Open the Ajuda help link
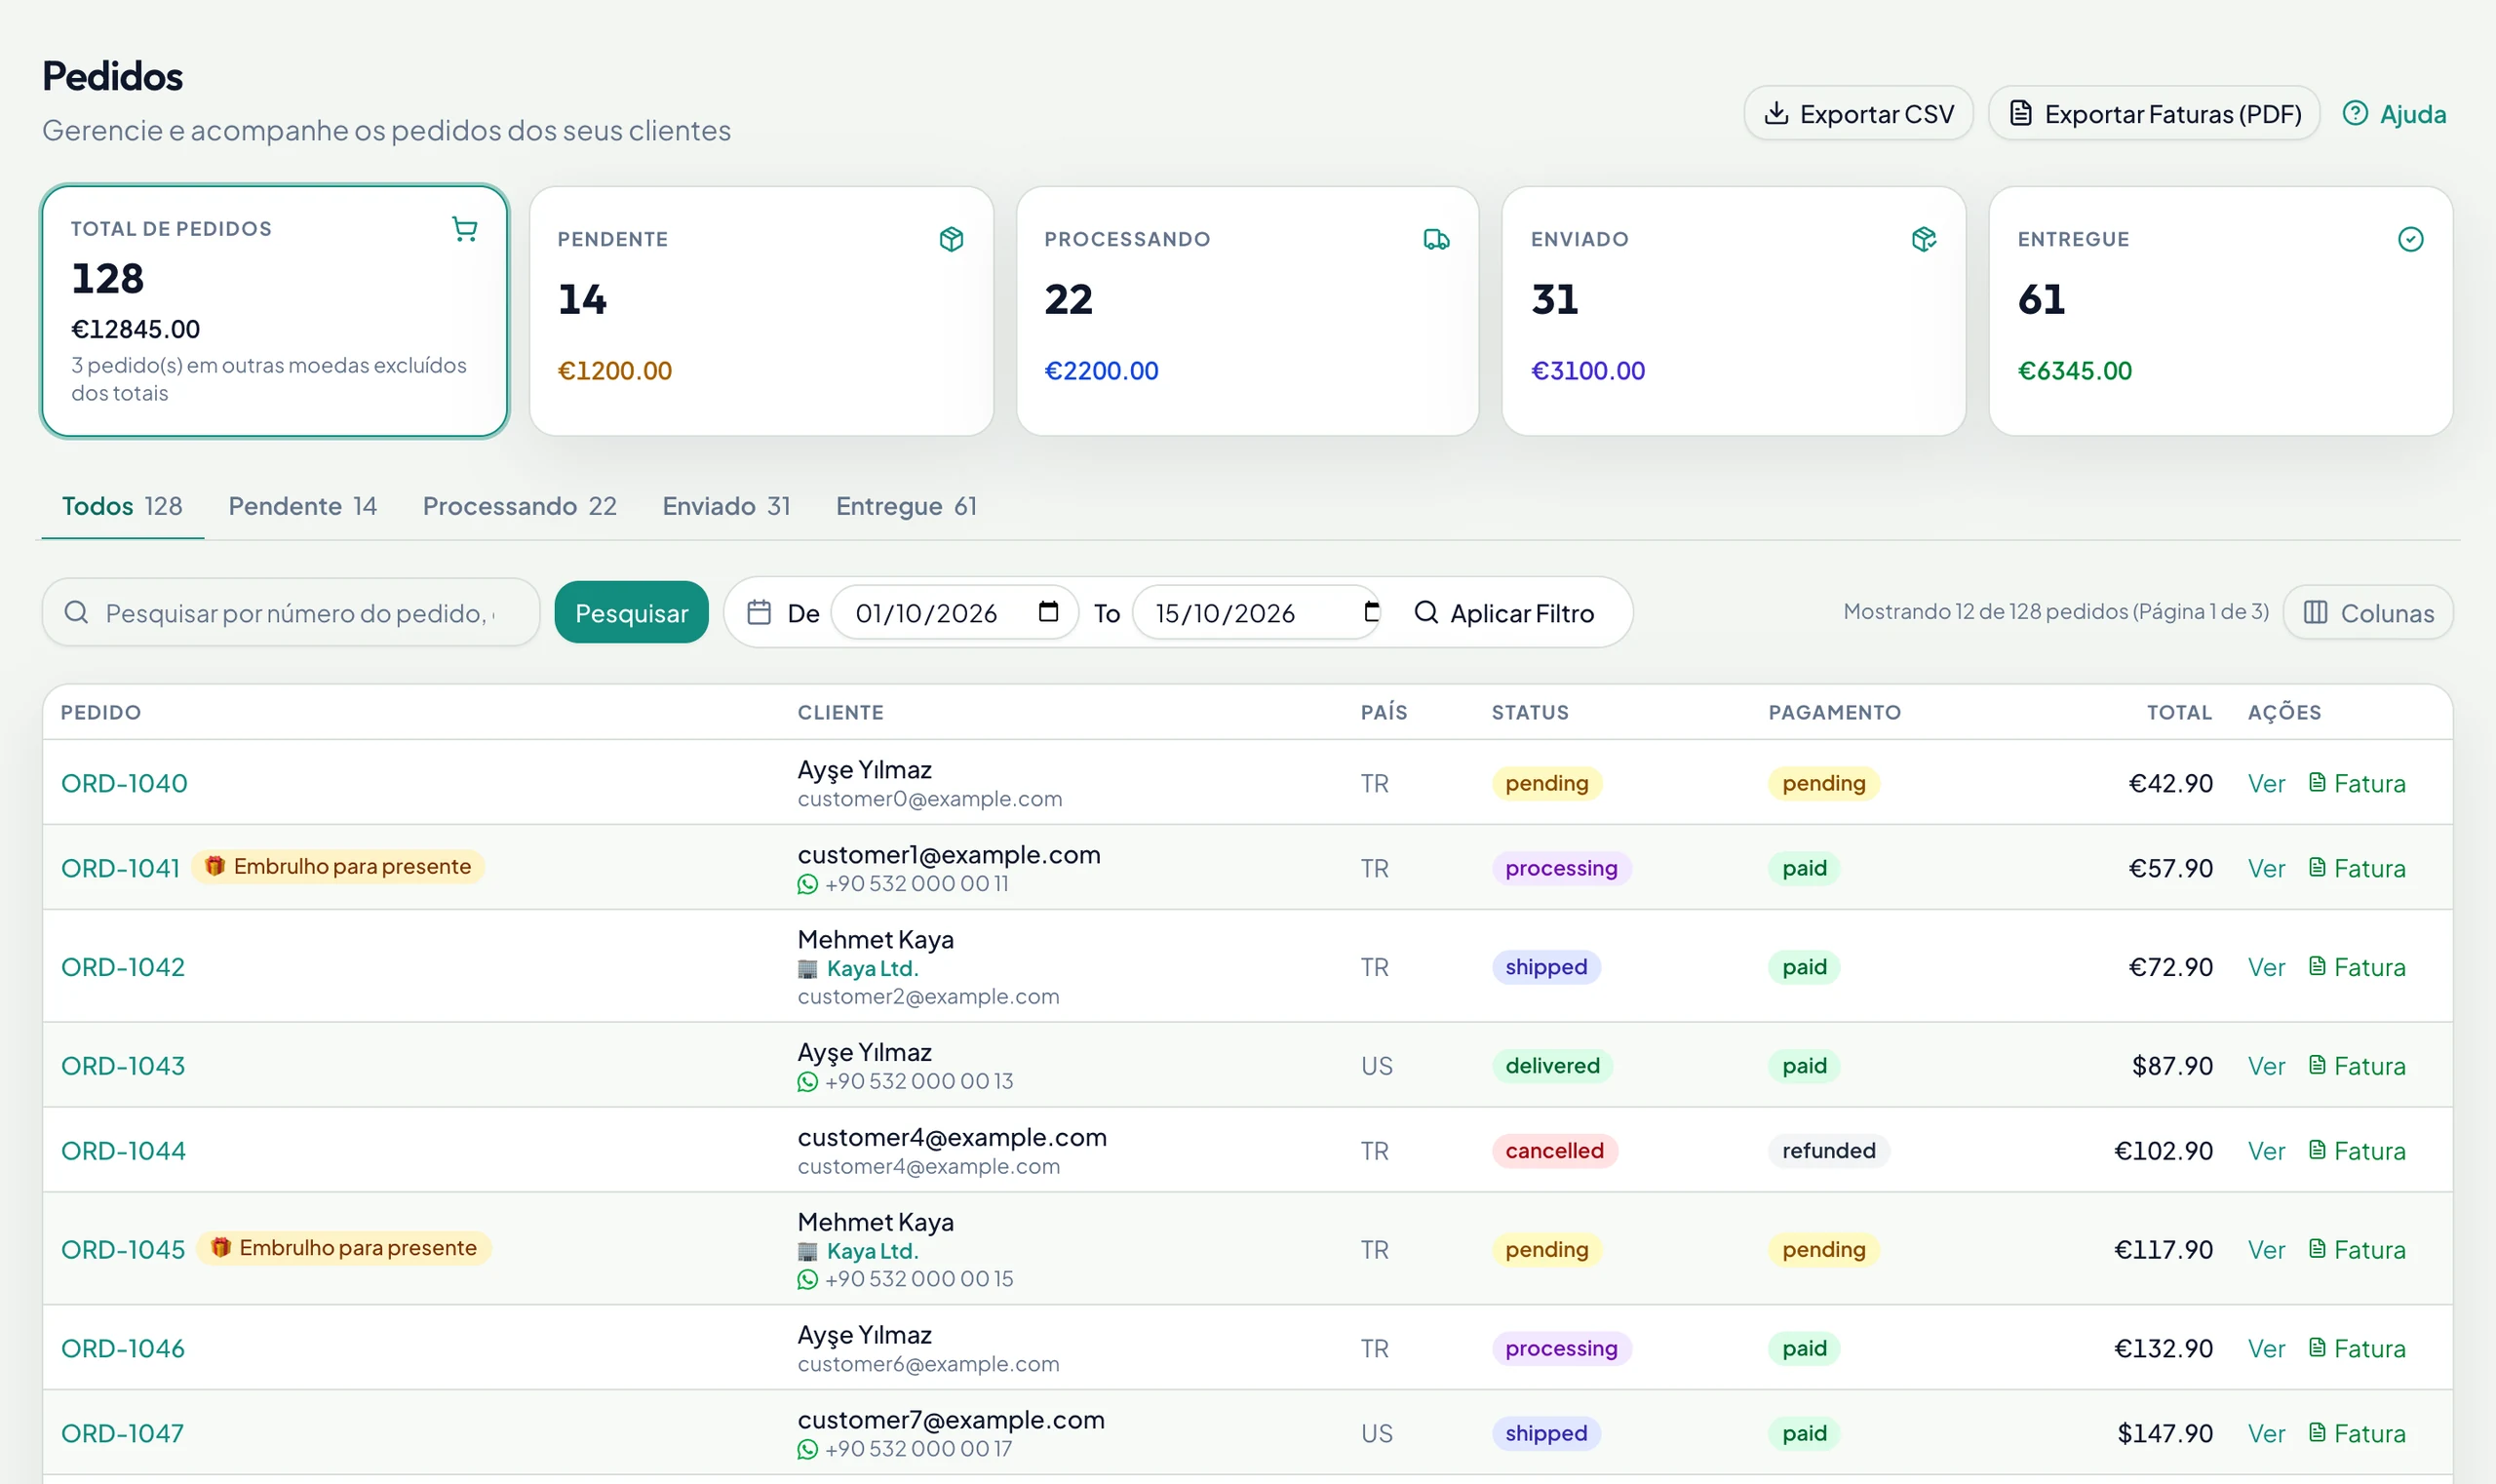The image size is (2496, 1484). click(2394, 113)
